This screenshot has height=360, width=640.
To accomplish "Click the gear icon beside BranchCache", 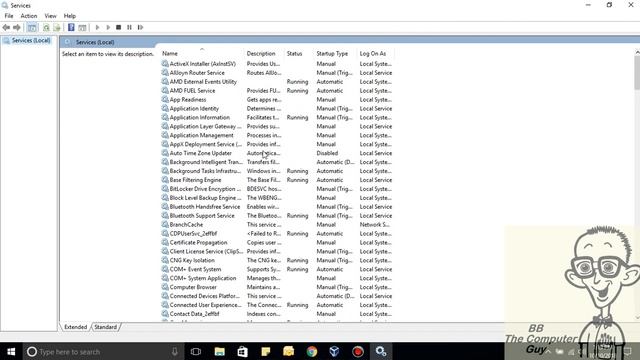I will tap(165, 224).
